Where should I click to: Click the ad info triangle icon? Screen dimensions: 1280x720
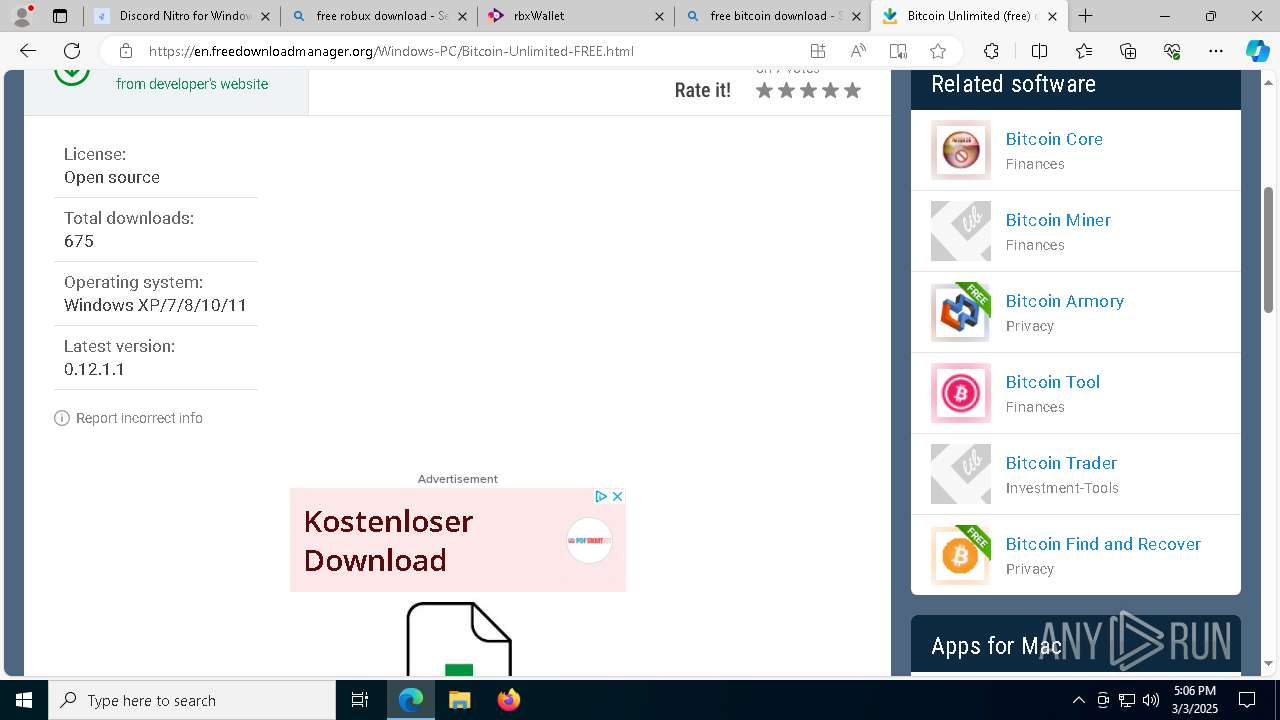(x=600, y=496)
